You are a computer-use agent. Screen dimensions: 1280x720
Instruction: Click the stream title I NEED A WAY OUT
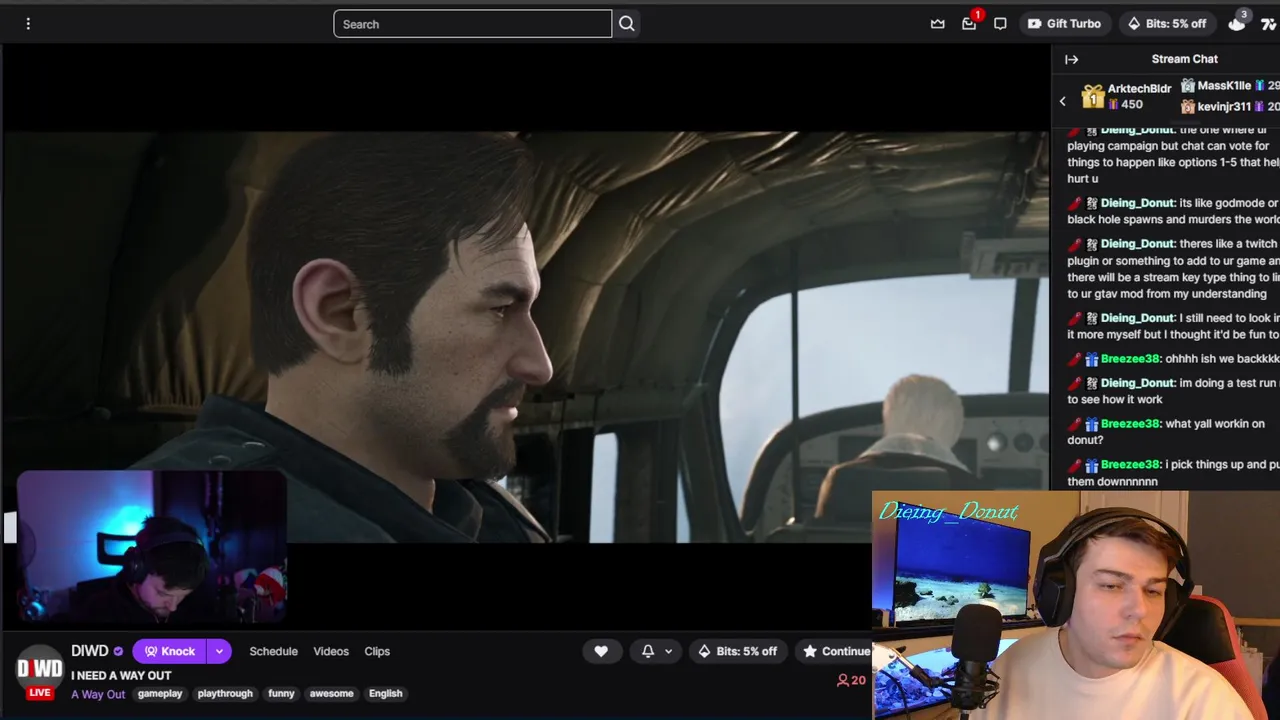pos(121,675)
